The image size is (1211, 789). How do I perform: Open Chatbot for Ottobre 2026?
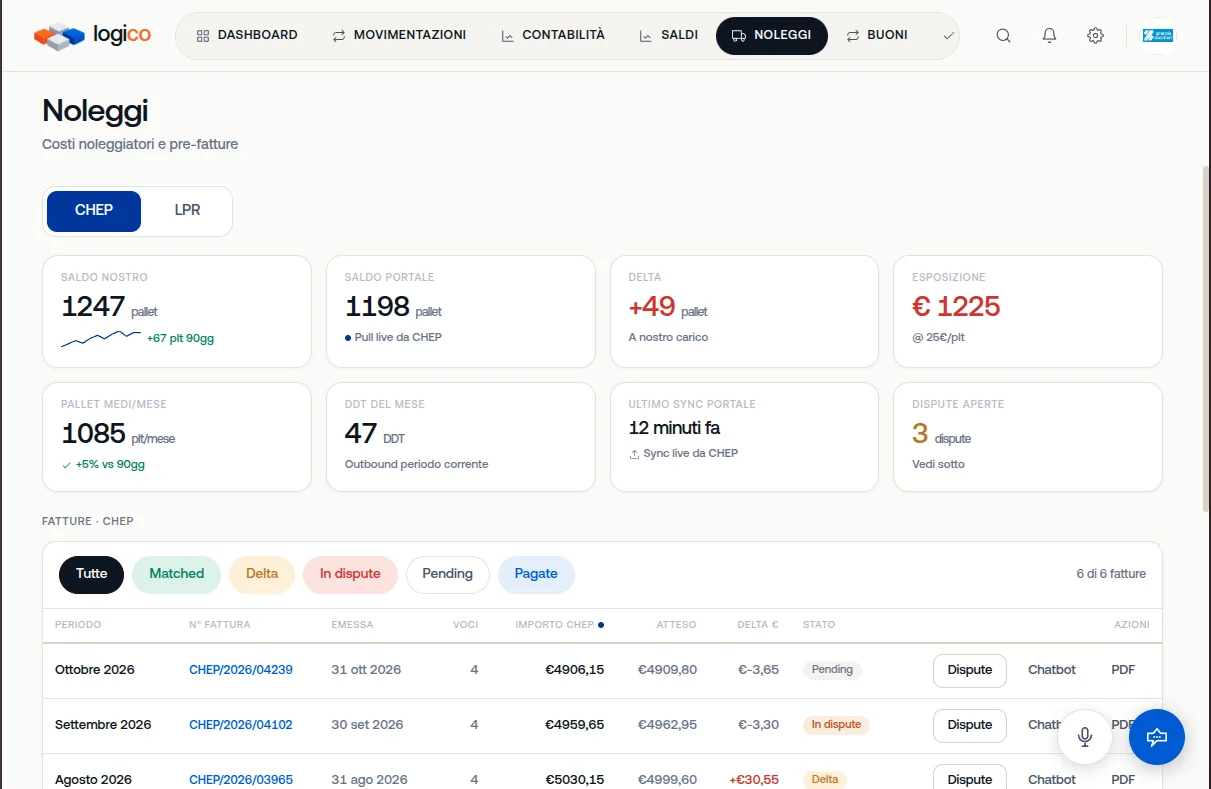click(x=1052, y=670)
